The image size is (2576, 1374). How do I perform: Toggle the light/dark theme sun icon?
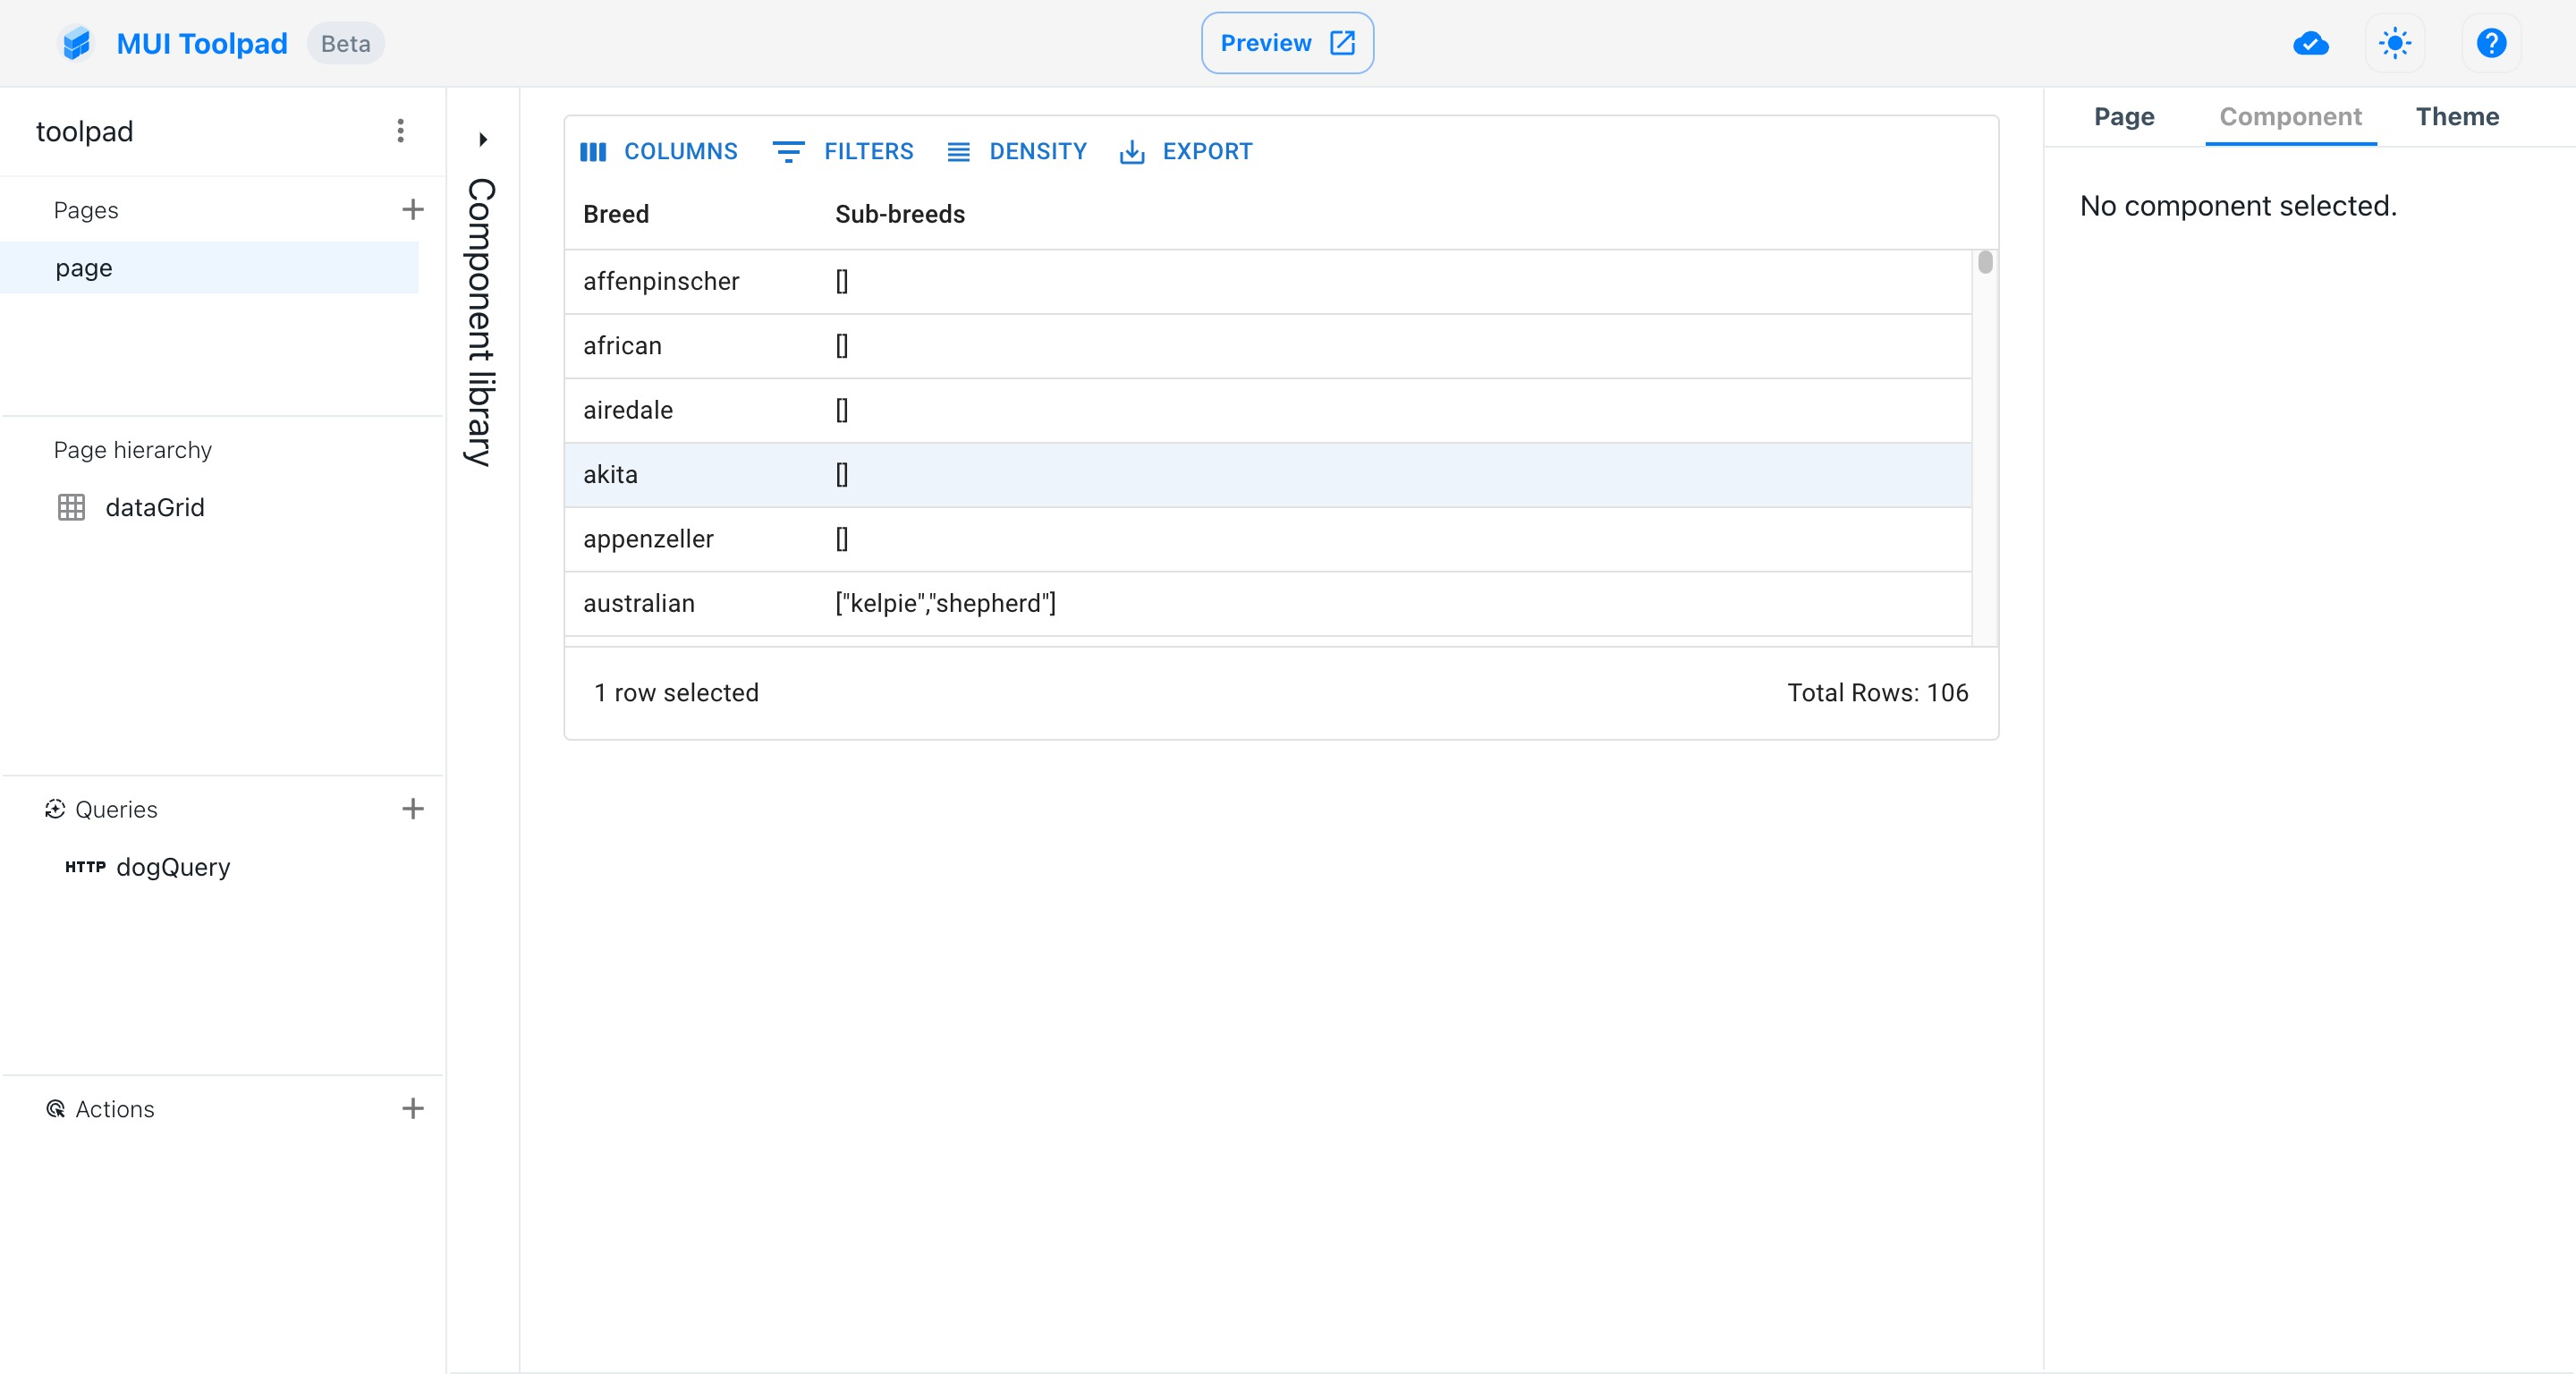click(x=2394, y=44)
